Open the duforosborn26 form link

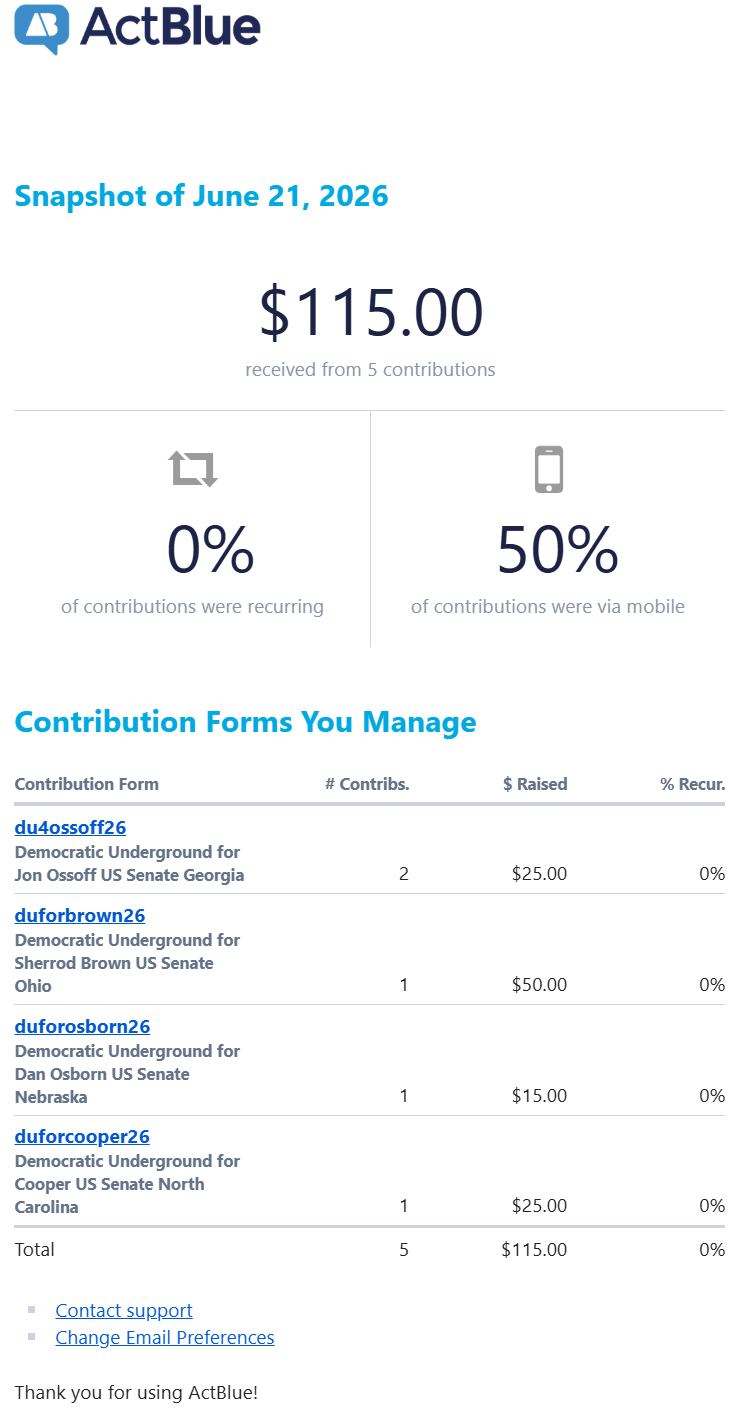click(x=82, y=1026)
